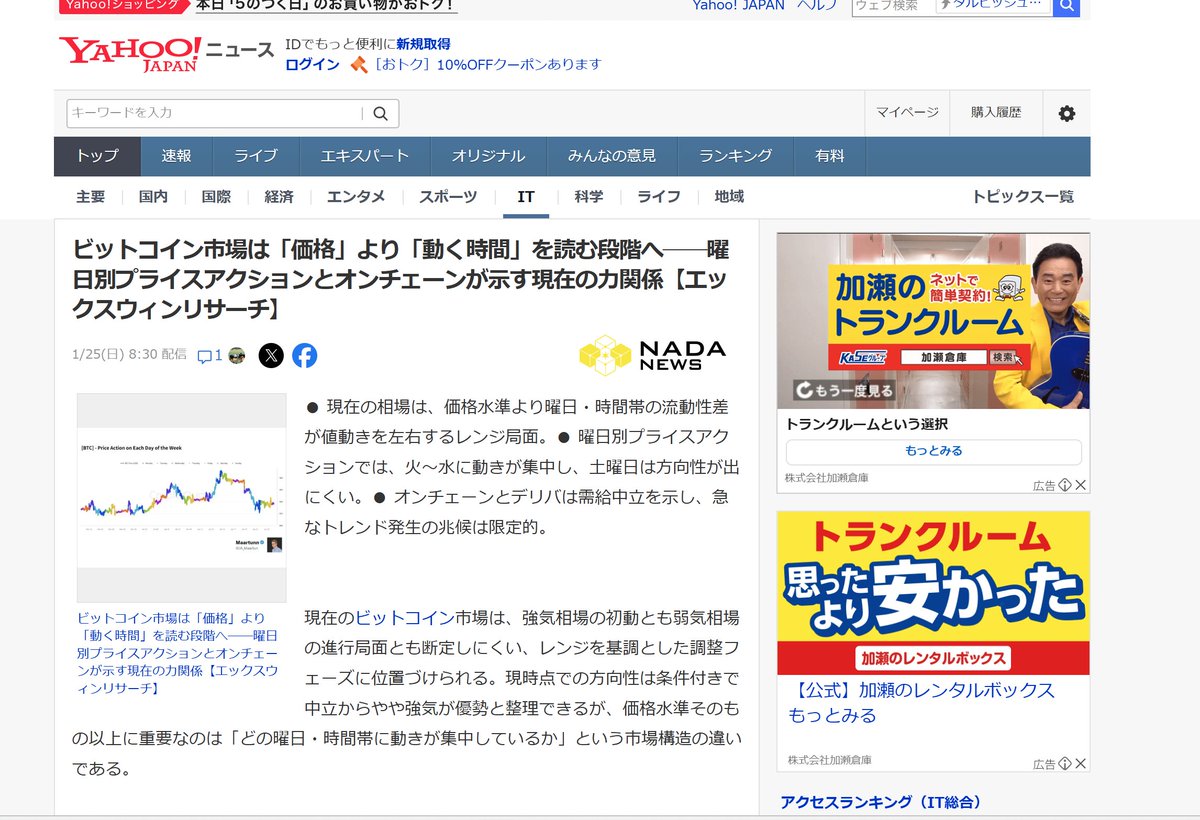Click the 本日「5のつく日」 shopping promo link

coord(326,5)
